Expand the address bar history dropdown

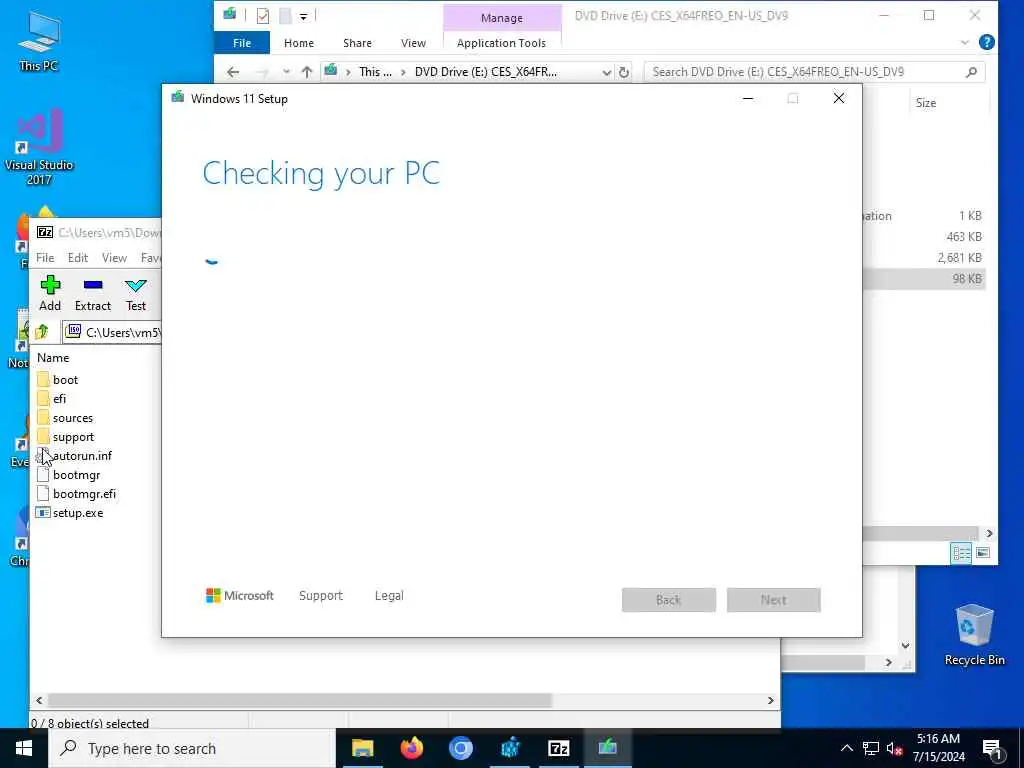click(x=607, y=72)
